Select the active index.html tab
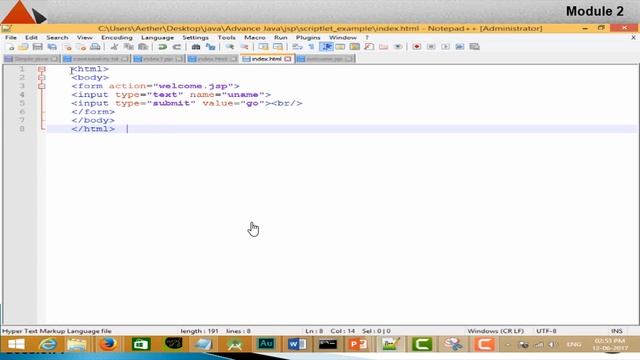The width and height of the screenshot is (640, 360). point(267,59)
